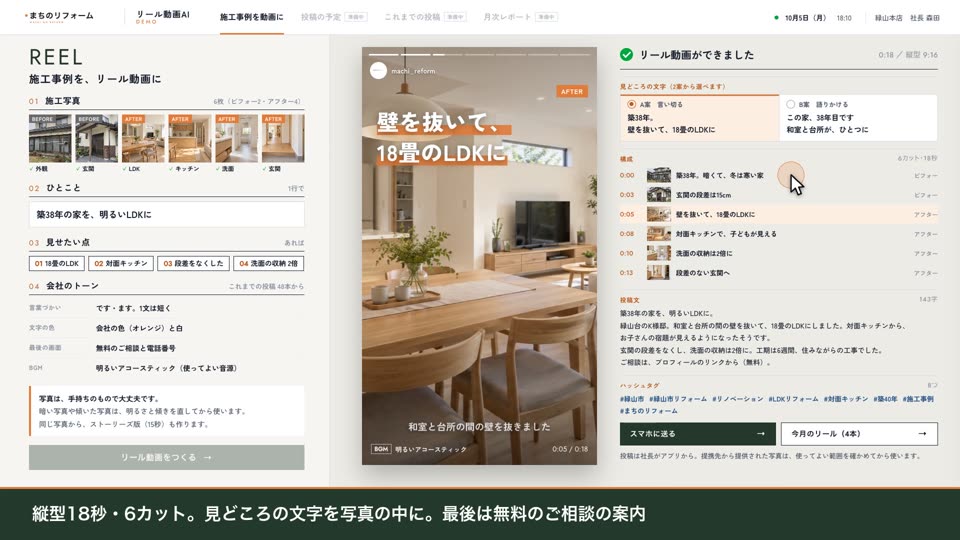Screen dimensions: 960x540
Task: Click 会社の色（オレンジ）と白 value
Action: coord(139,328)
